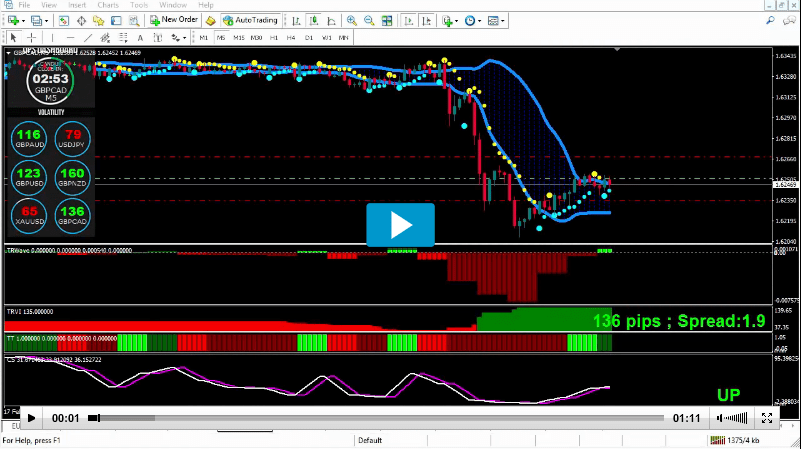Screen dimensions: 801x449
Task: Open the Profiles toolbar icon
Action: [36, 21]
